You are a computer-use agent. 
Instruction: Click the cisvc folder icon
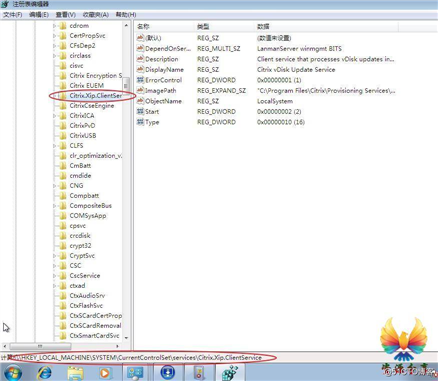[x=63, y=66]
